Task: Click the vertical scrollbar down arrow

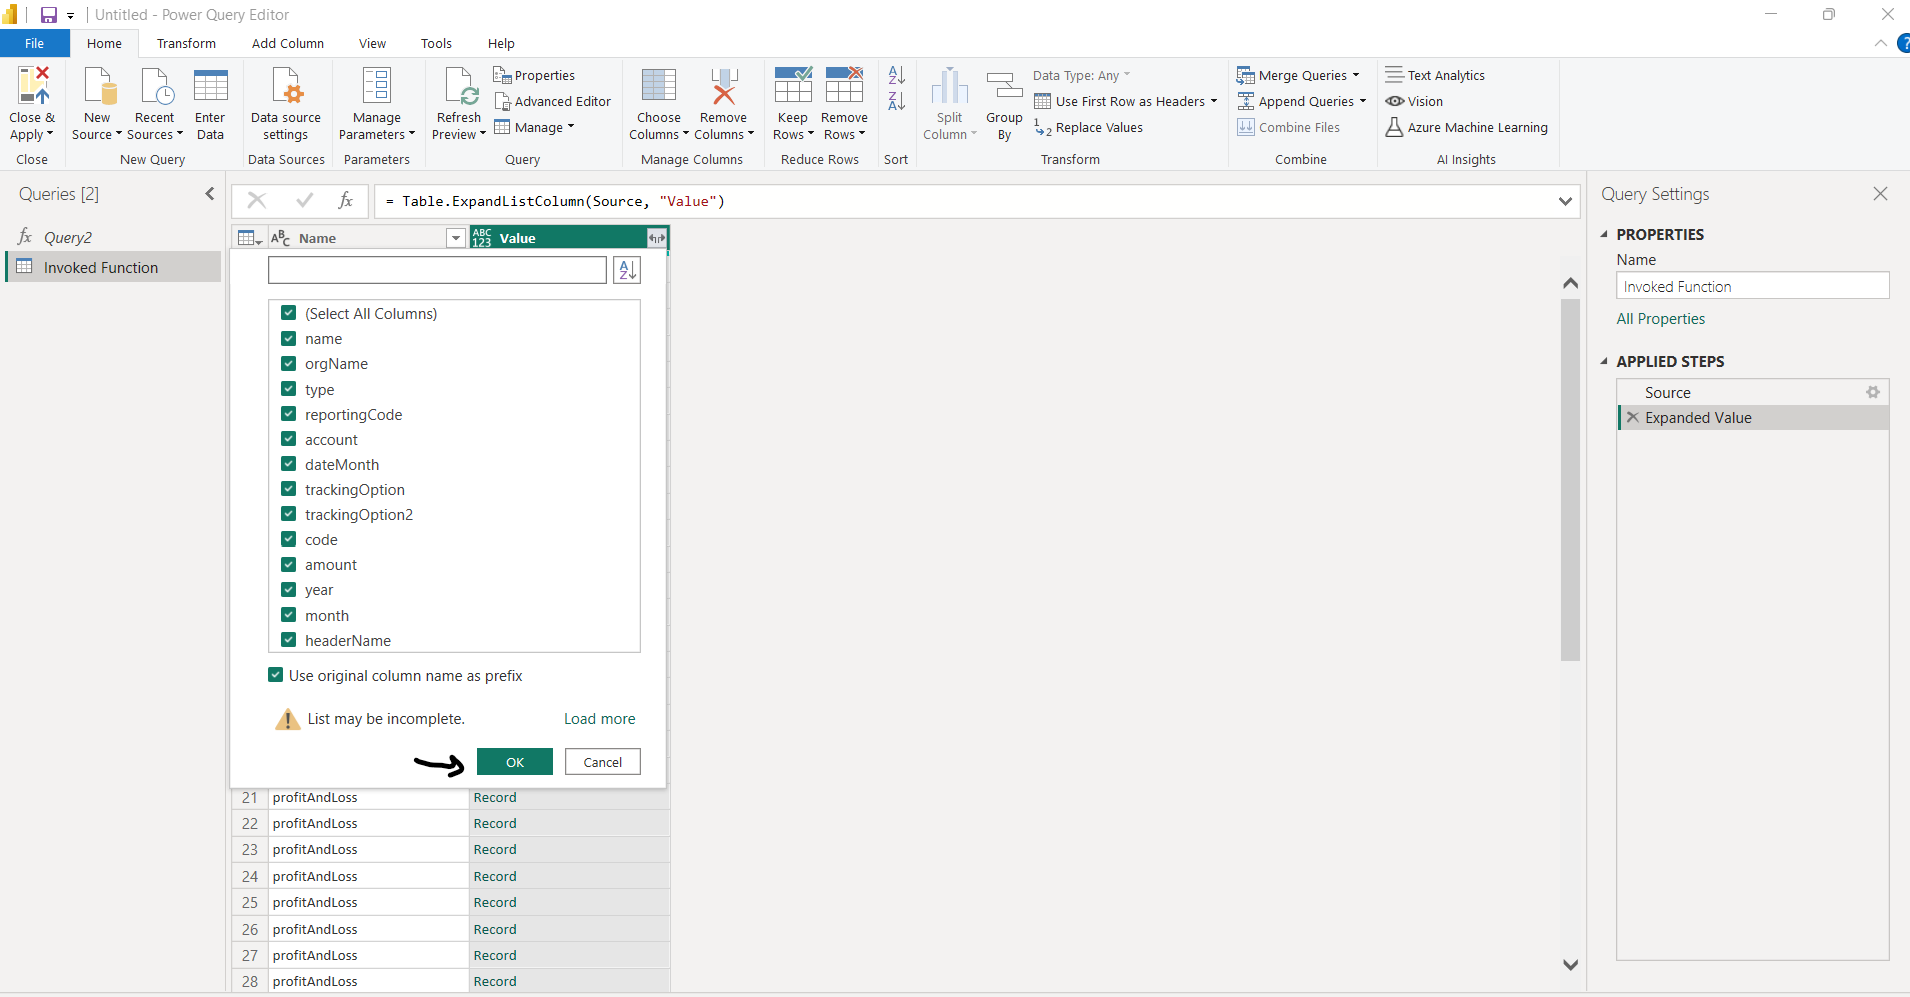Action: pyautogui.click(x=1570, y=965)
